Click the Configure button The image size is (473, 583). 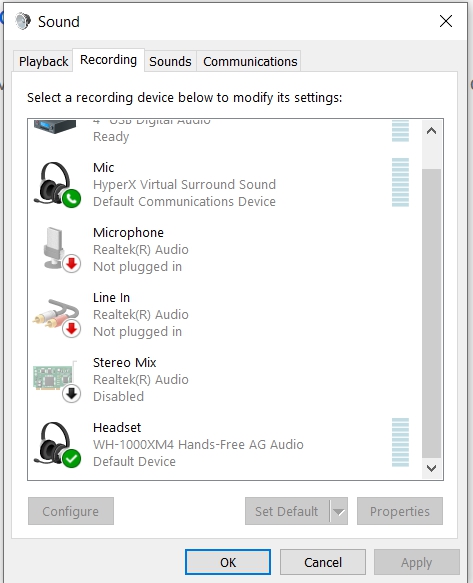click(x=71, y=511)
